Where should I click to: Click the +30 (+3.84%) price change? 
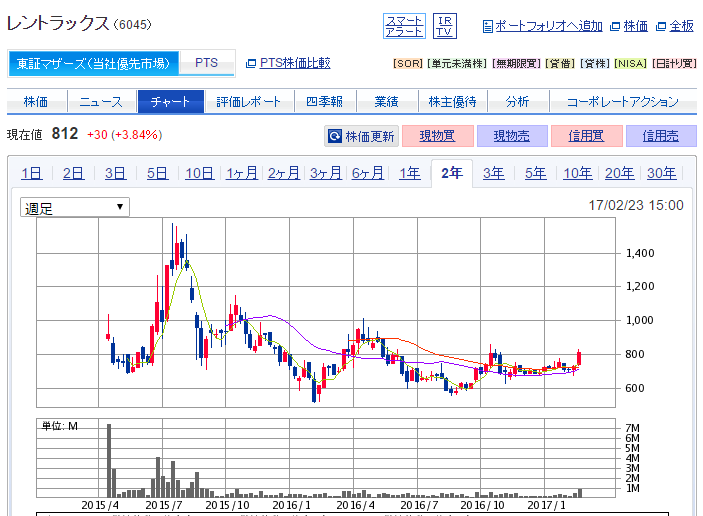pos(124,135)
